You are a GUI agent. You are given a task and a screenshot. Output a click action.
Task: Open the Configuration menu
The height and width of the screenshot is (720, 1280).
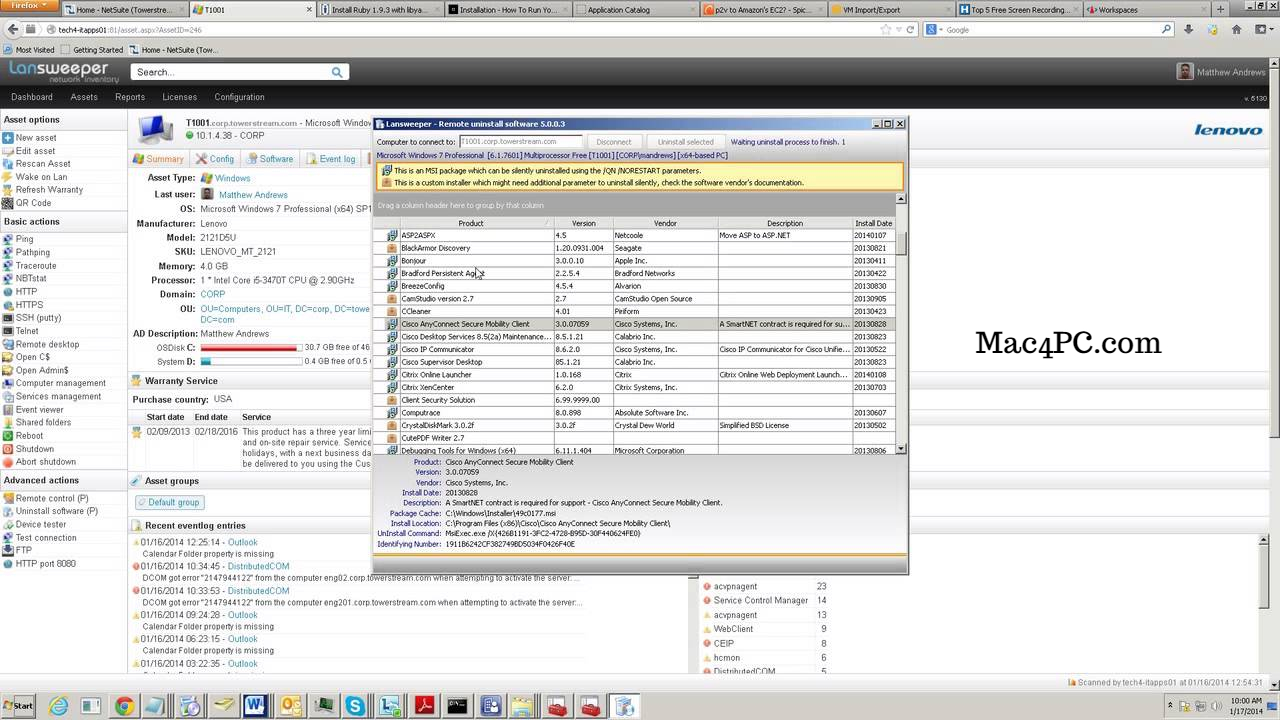239,97
